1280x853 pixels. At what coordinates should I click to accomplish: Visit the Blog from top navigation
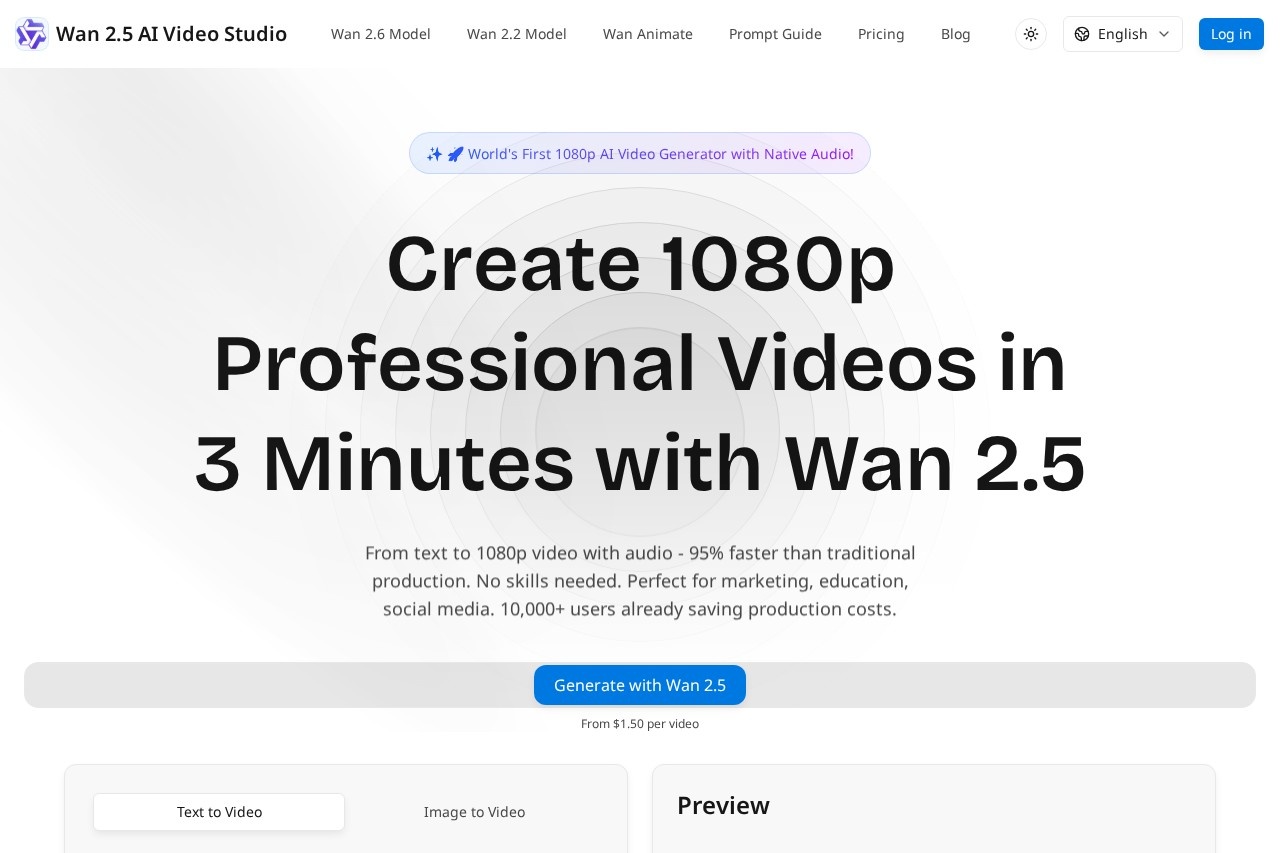pos(955,34)
